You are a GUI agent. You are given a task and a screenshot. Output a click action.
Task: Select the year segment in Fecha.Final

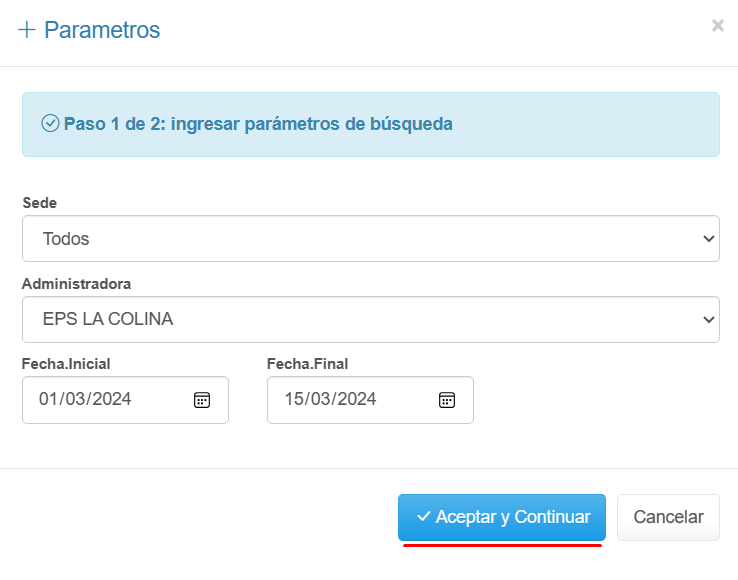coord(357,399)
